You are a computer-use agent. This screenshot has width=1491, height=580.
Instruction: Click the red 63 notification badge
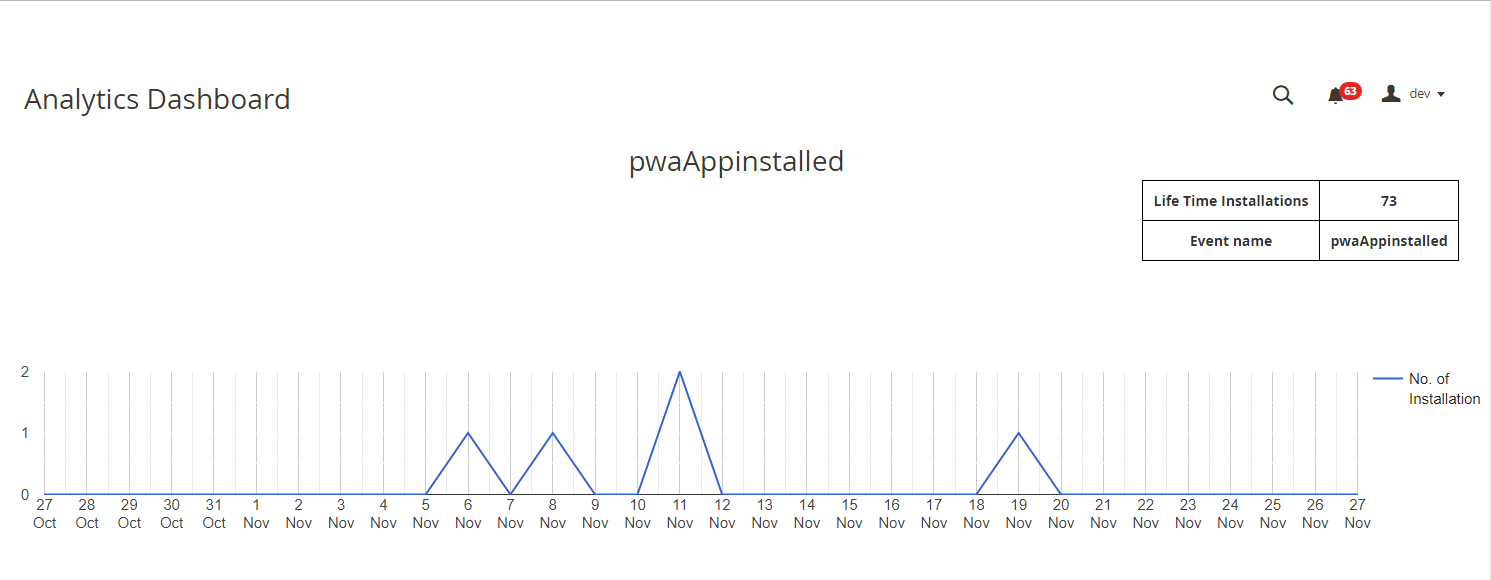(1350, 91)
